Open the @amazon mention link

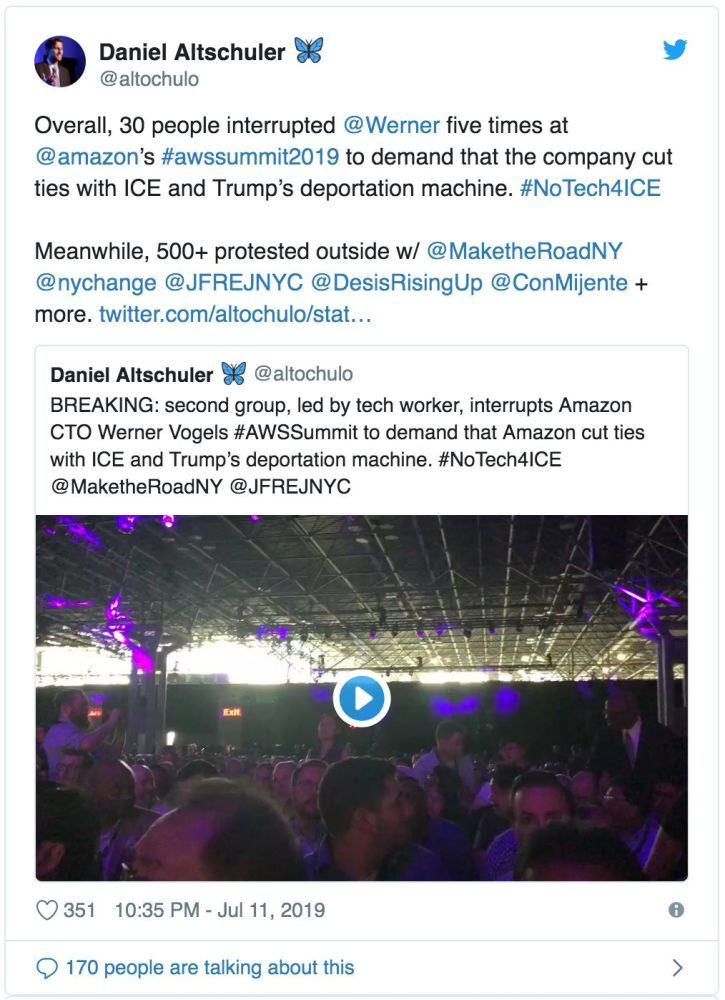click(x=84, y=158)
